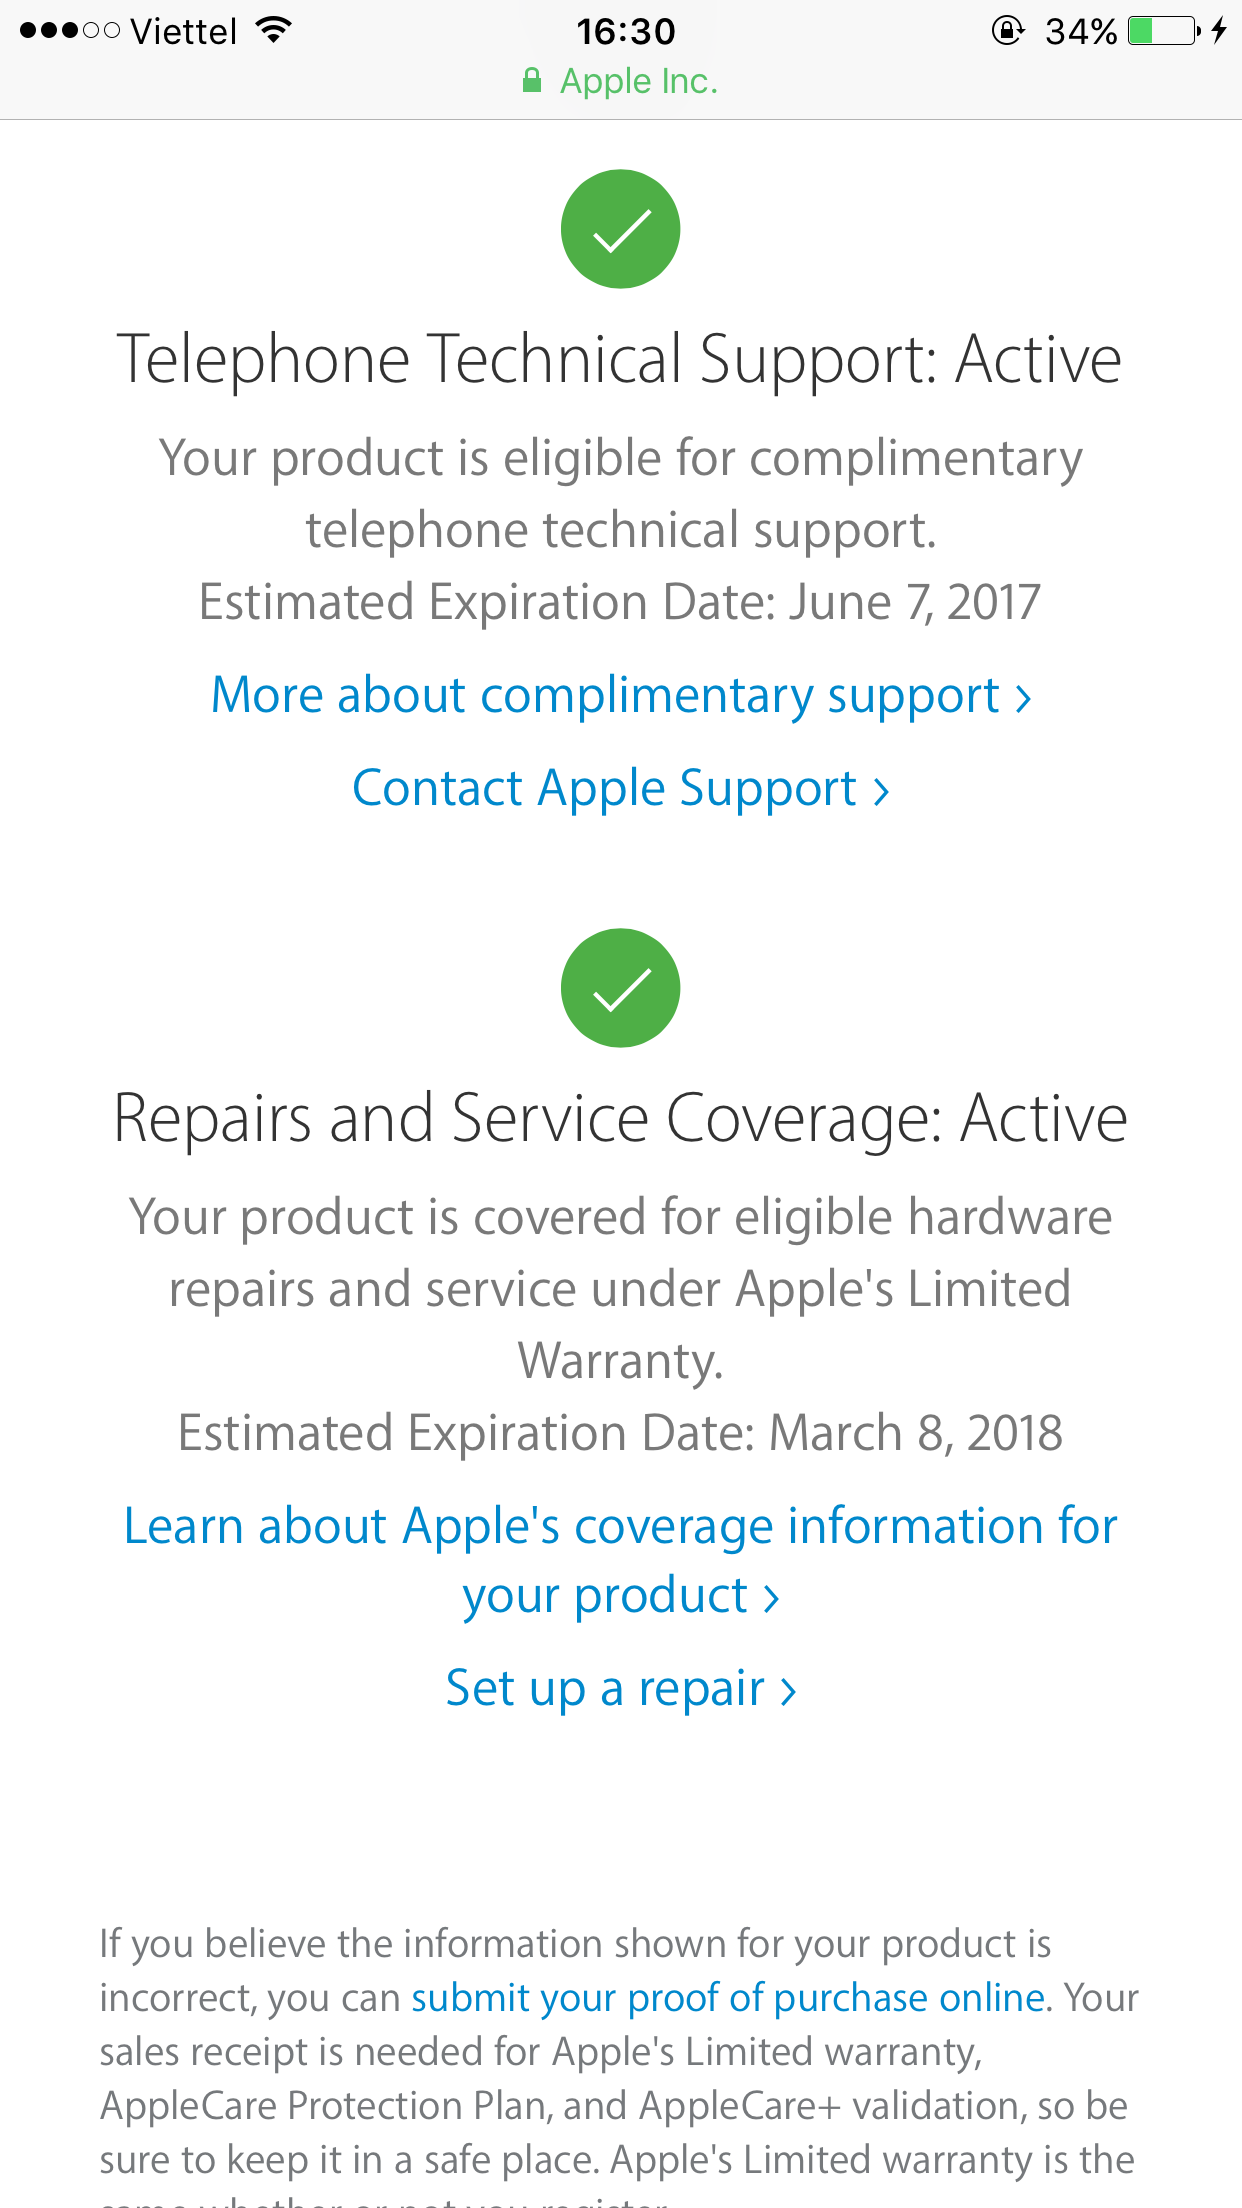Tap the March 8, 2018 expiration date text
1242x2208 pixels.
tap(914, 1433)
